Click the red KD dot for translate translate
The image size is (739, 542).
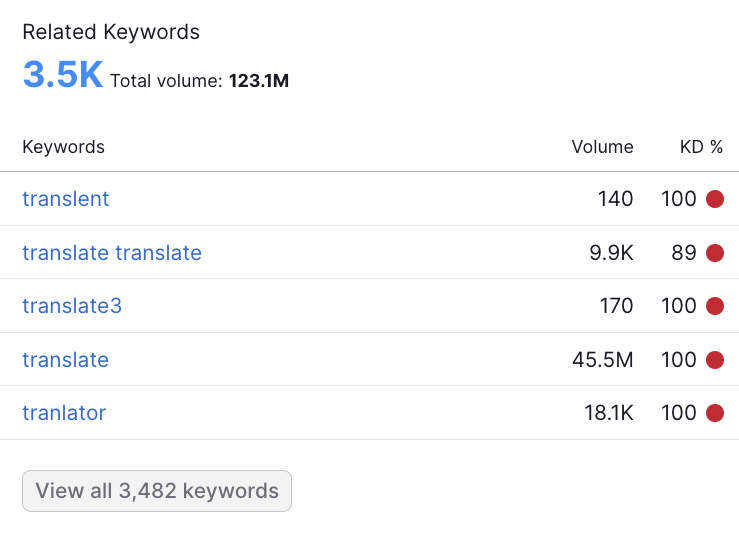click(x=714, y=253)
